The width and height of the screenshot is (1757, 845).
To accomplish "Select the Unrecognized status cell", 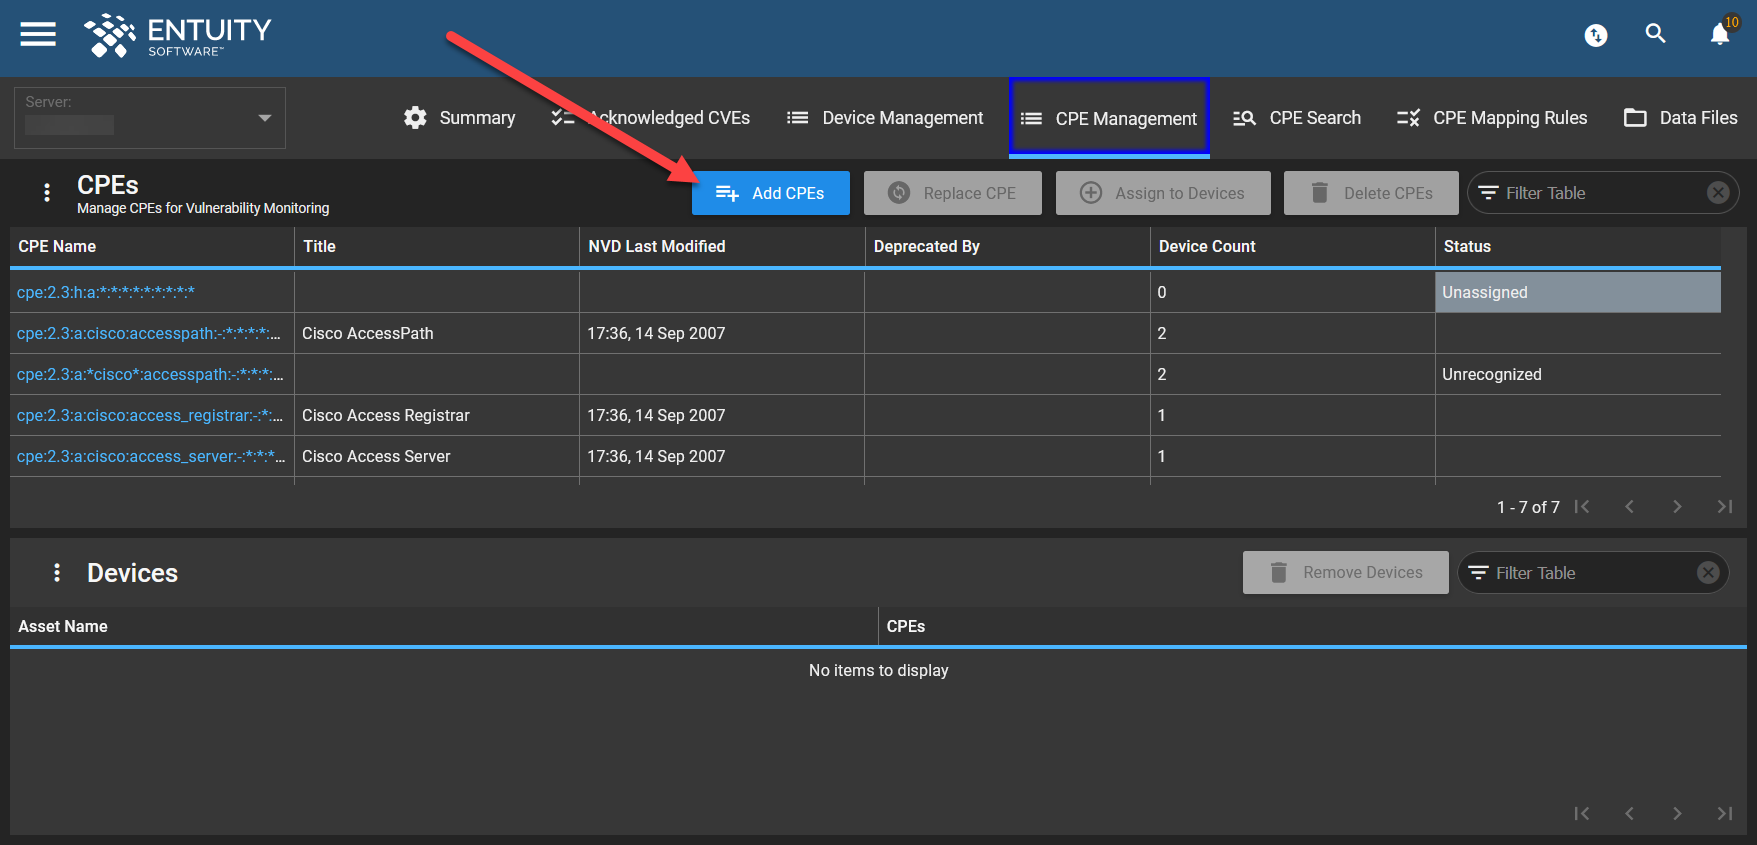I will click(x=1578, y=374).
